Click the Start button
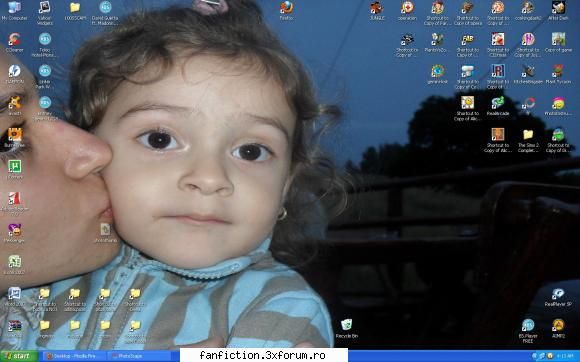This screenshot has width=580, height=362. point(19,356)
